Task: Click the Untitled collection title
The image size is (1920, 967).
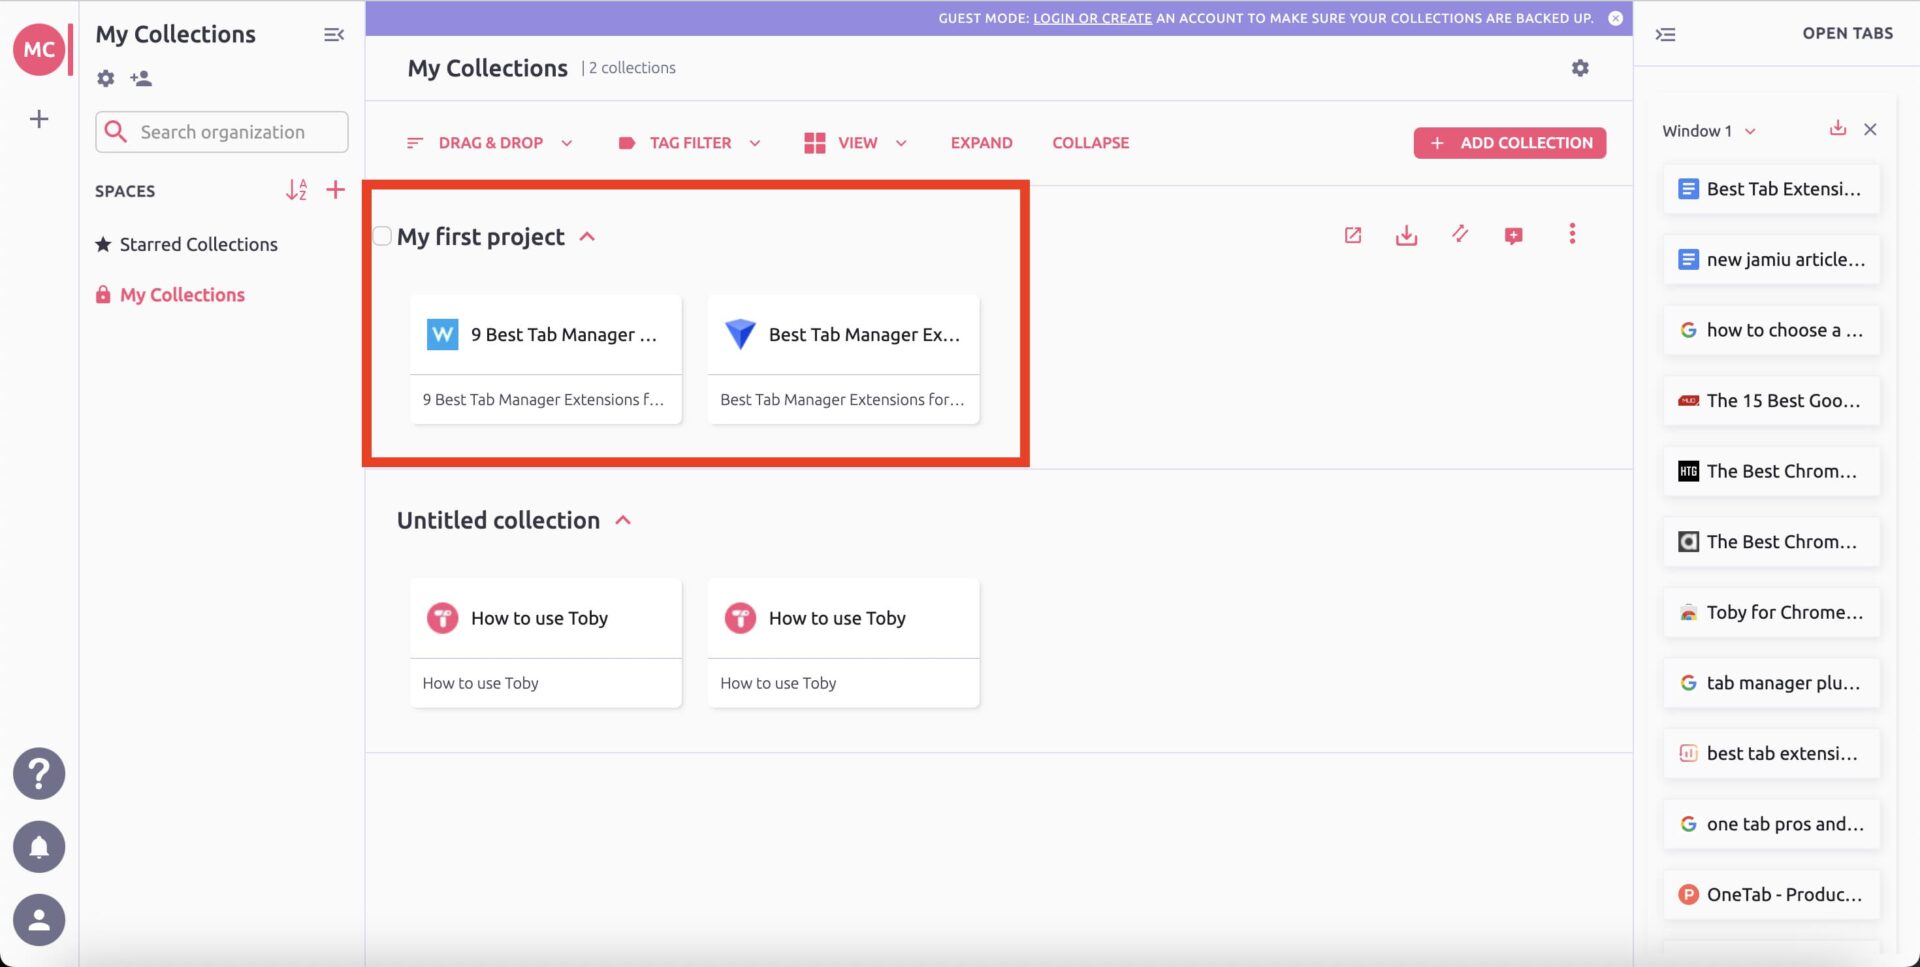Action: click(x=498, y=520)
